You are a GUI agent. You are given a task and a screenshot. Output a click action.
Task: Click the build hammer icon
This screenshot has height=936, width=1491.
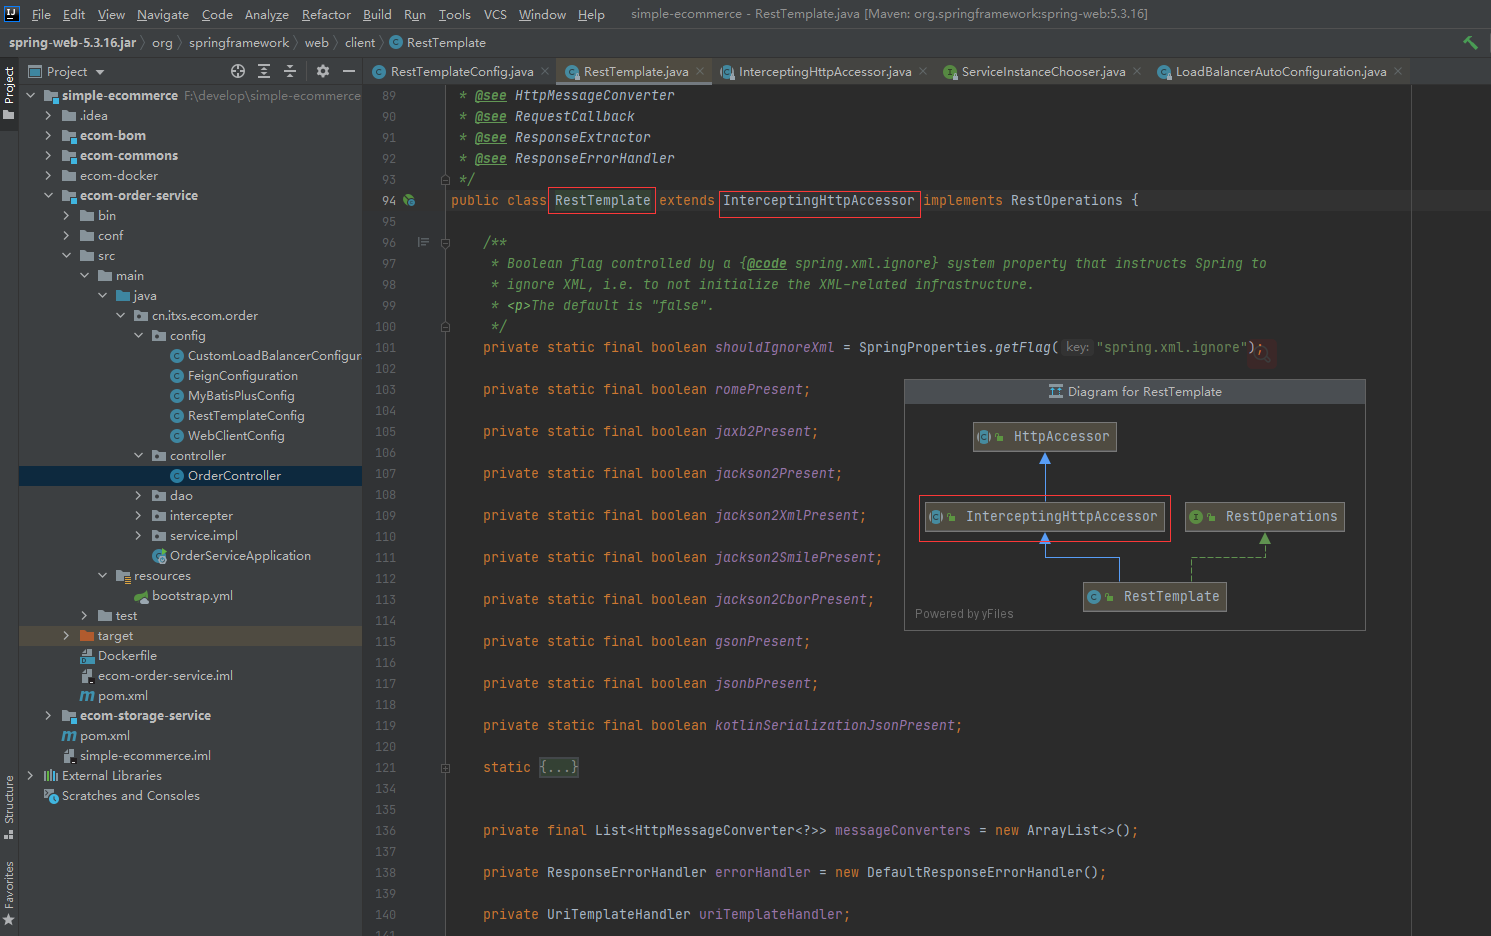point(1469,42)
